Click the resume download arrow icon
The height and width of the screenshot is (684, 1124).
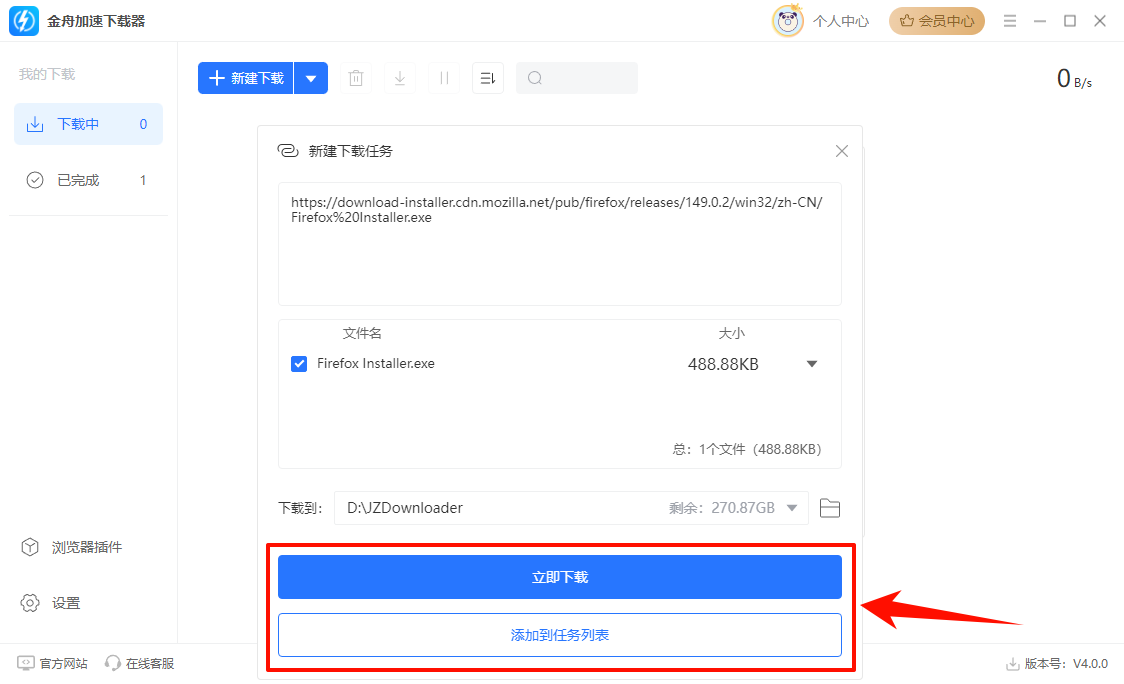point(399,77)
